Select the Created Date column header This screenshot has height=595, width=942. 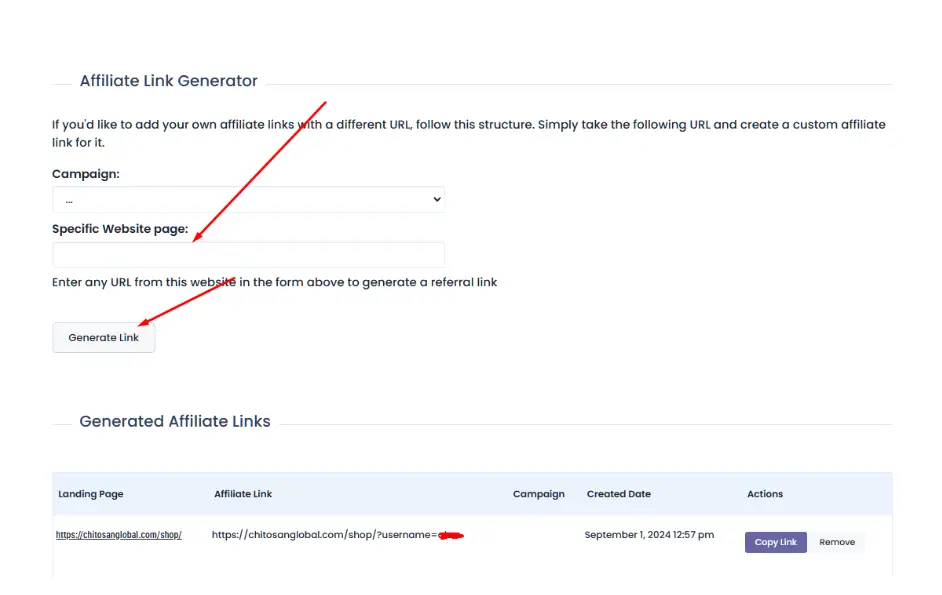point(618,494)
